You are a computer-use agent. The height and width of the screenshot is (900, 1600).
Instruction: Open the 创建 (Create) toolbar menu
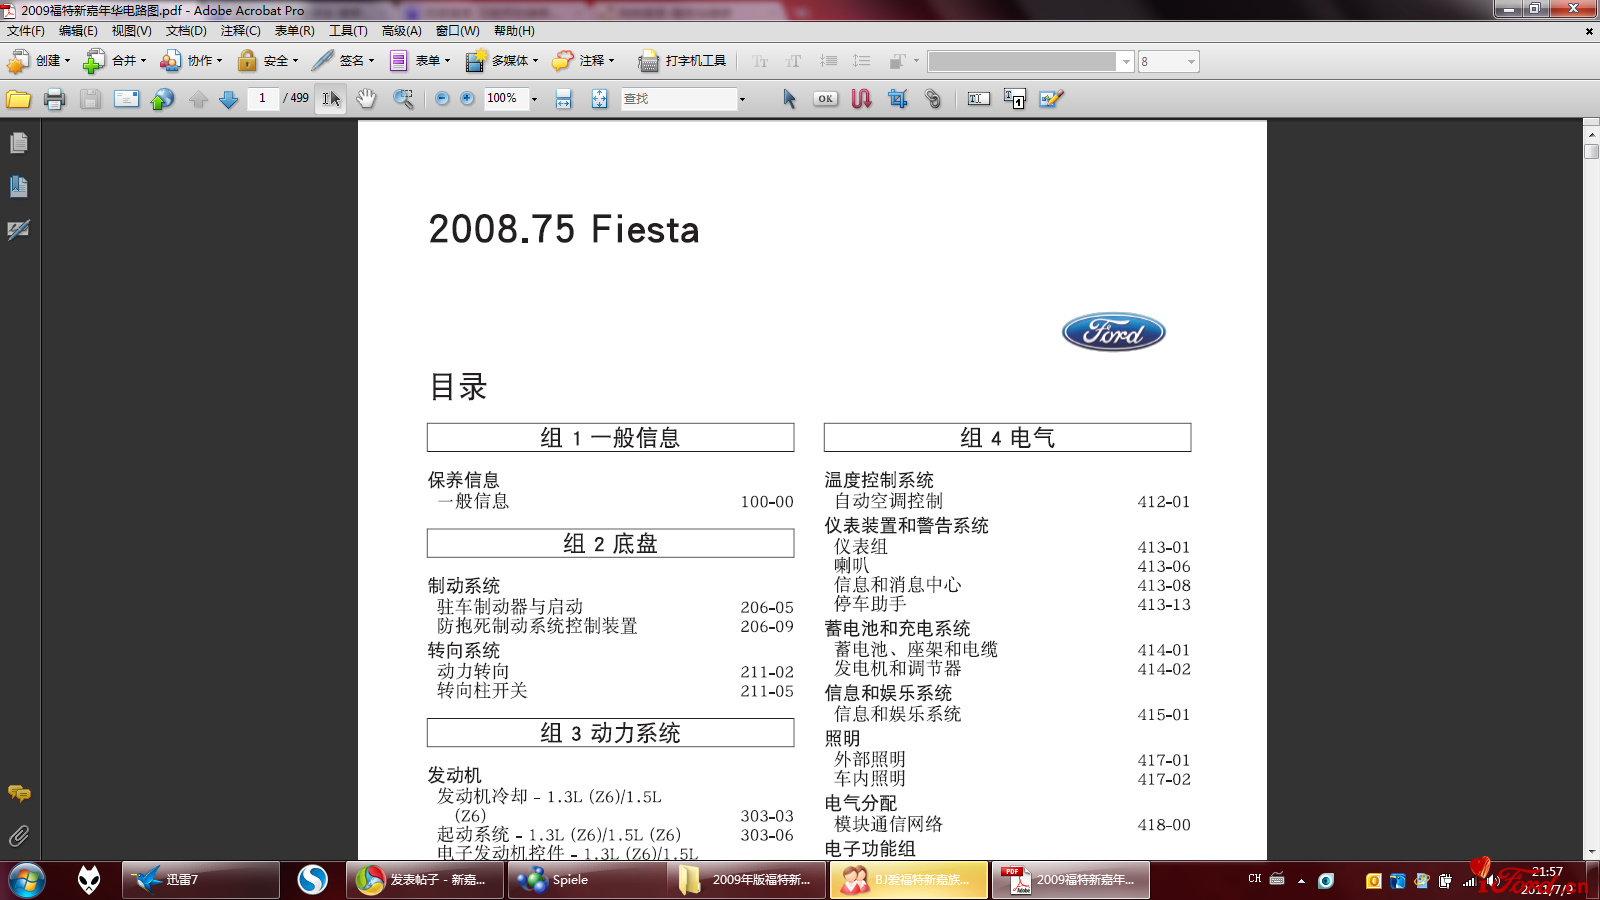(x=39, y=61)
